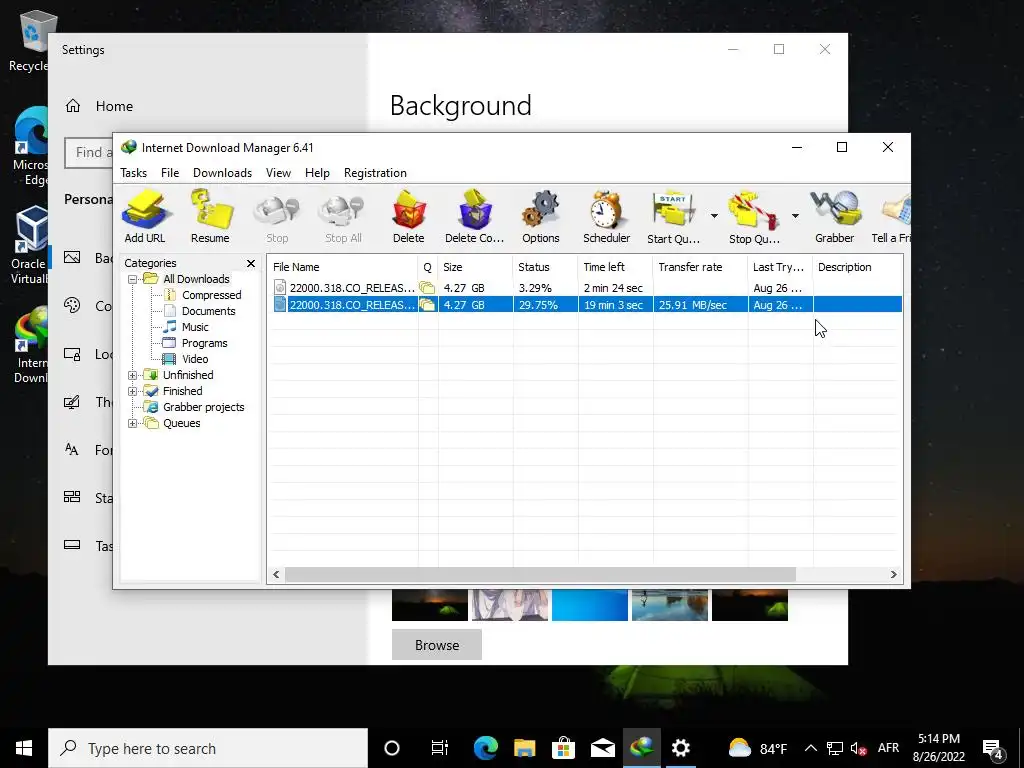Open the Help menu

pyautogui.click(x=317, y=173)
